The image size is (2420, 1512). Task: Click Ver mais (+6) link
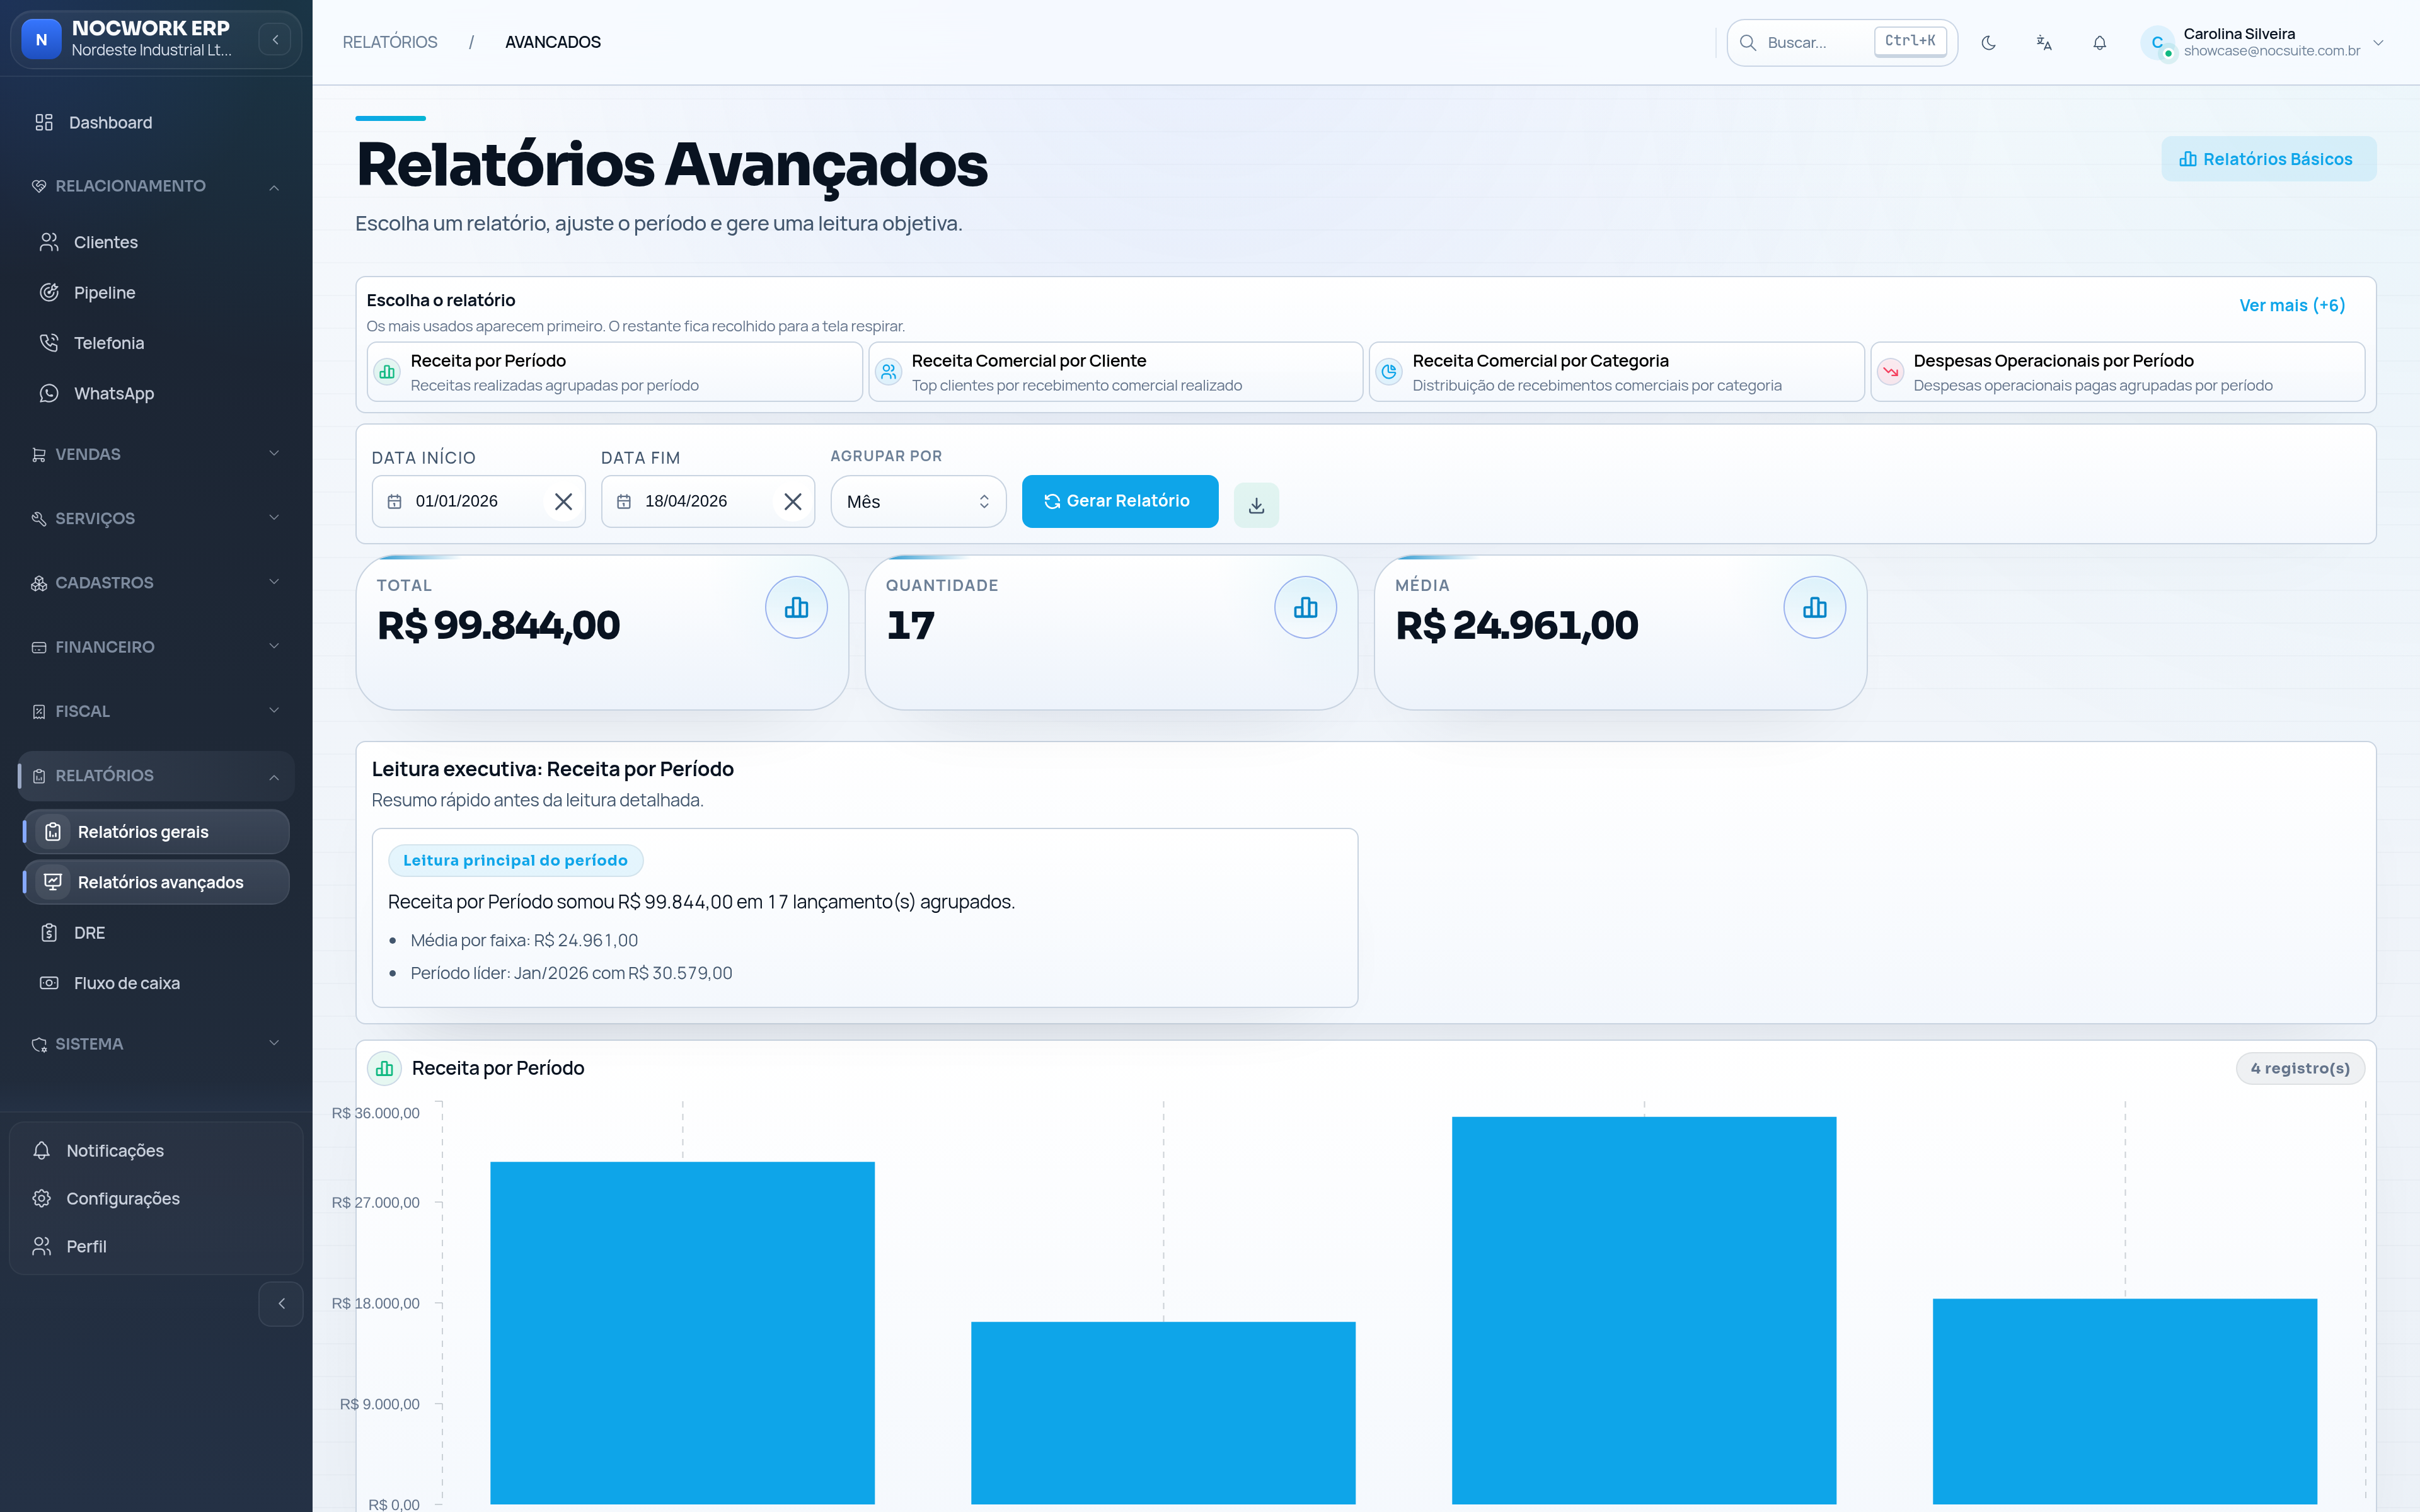(x=2292, y=305)
